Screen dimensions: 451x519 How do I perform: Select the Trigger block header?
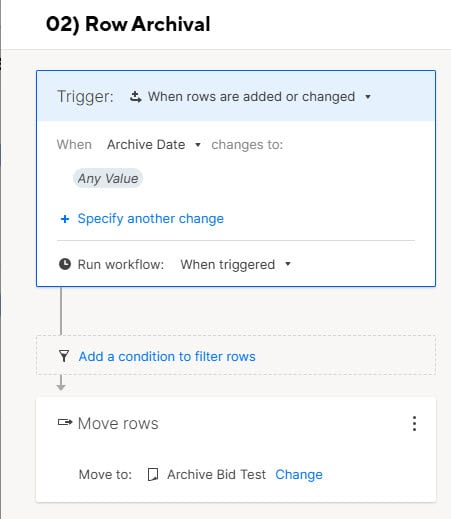click(236, 96)
